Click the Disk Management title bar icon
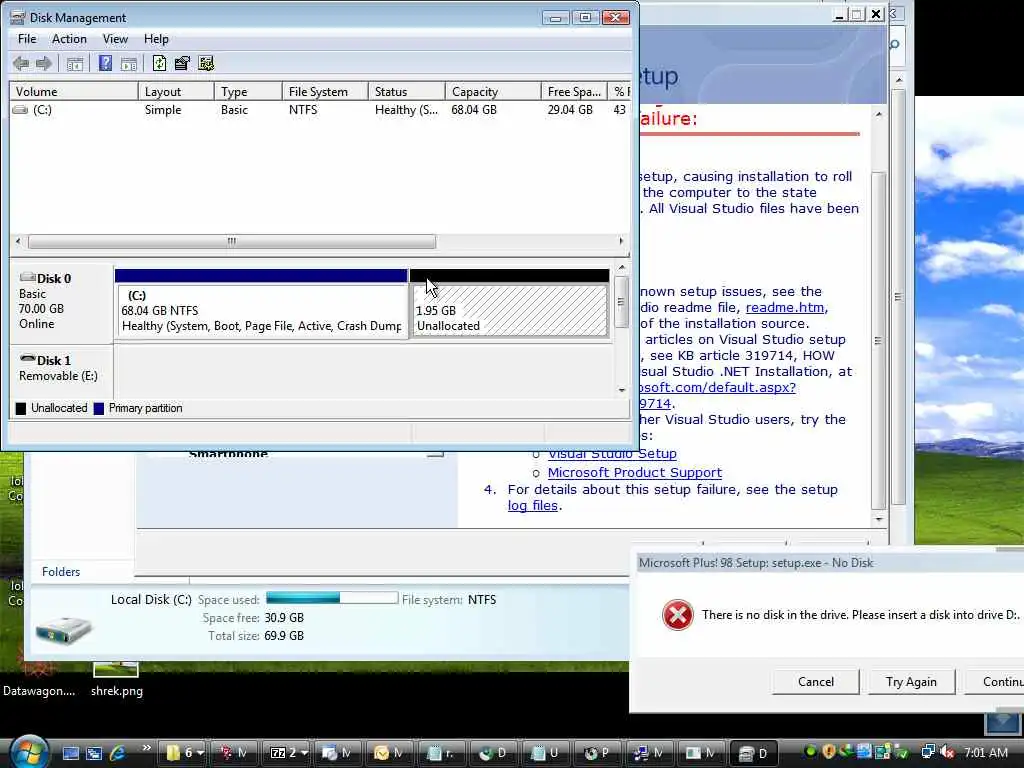1024x768 pixels. coord(18,18)
